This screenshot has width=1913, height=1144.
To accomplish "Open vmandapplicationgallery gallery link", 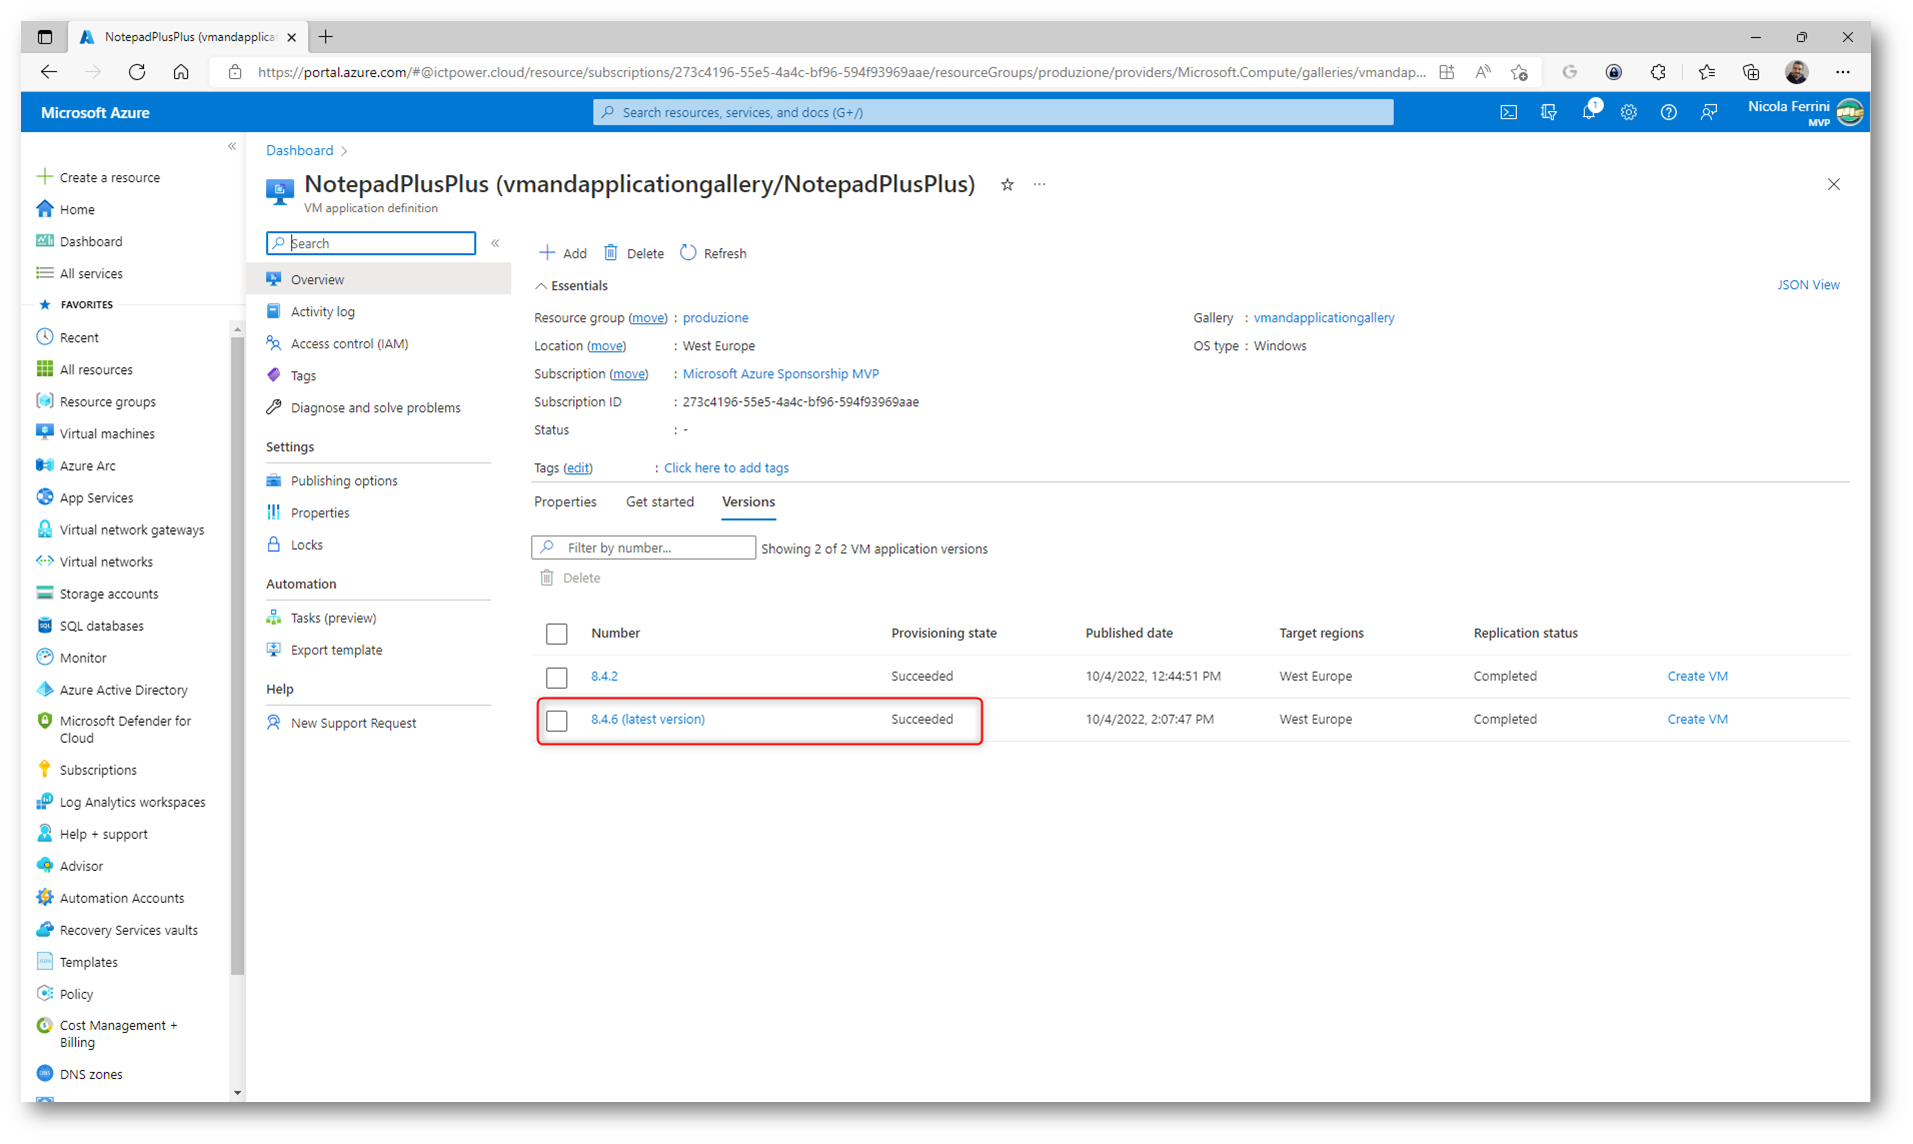I will (1323, 317).
